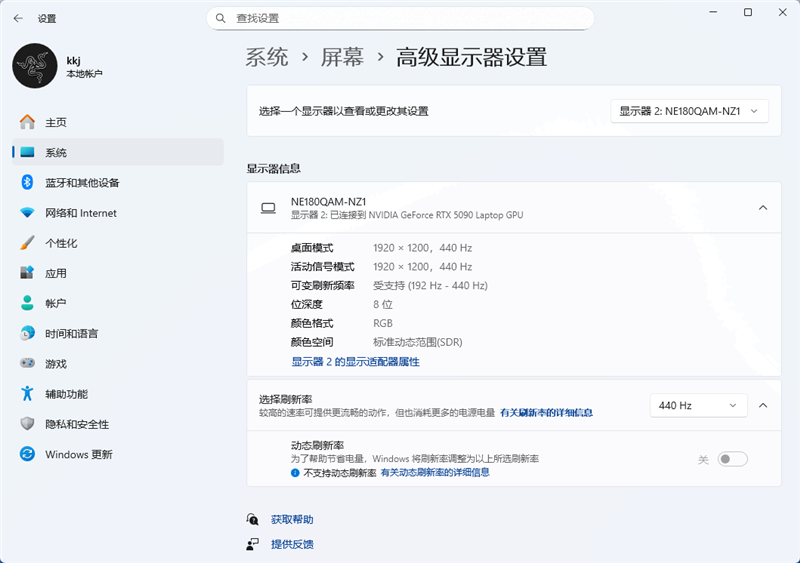
Task: Click the 获取帮助 link
Action: point(292,520)
